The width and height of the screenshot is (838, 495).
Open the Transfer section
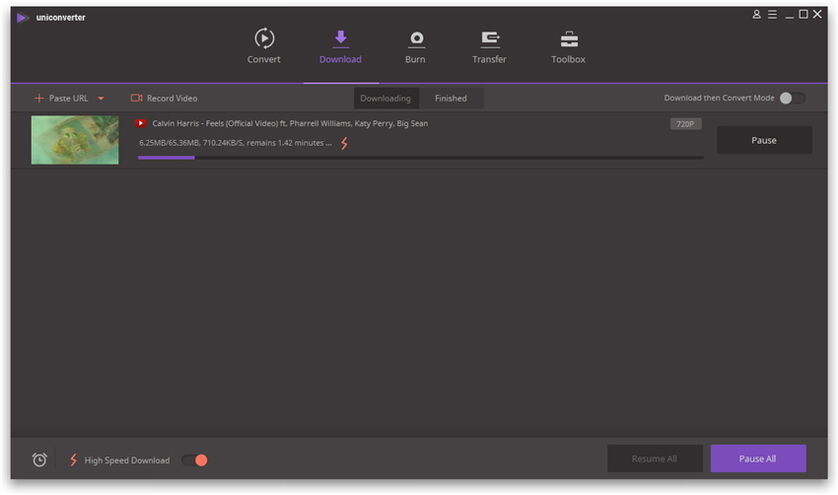pos(489,46)
